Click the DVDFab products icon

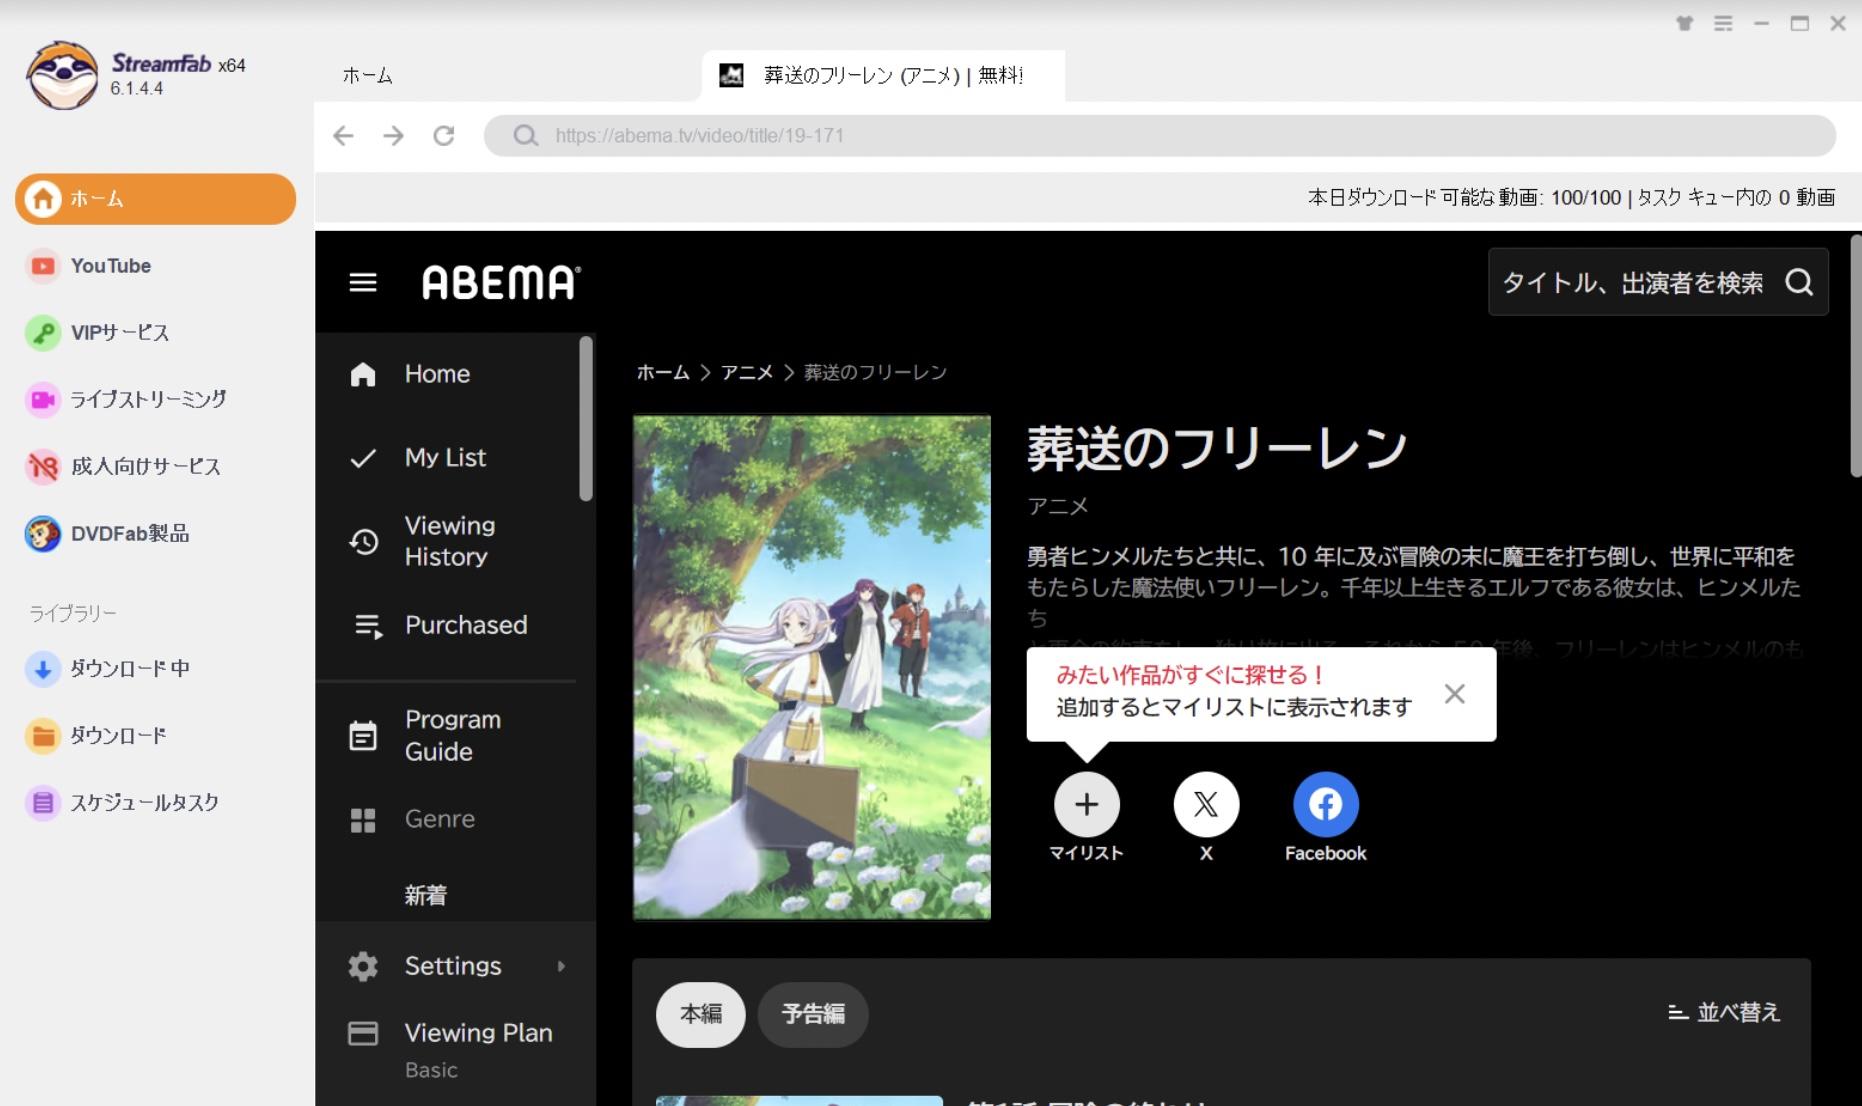(43, 534)
